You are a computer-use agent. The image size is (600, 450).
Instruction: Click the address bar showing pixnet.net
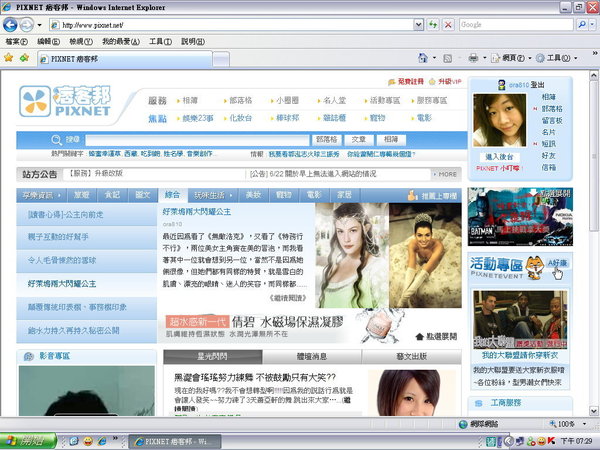coord(232,25)
